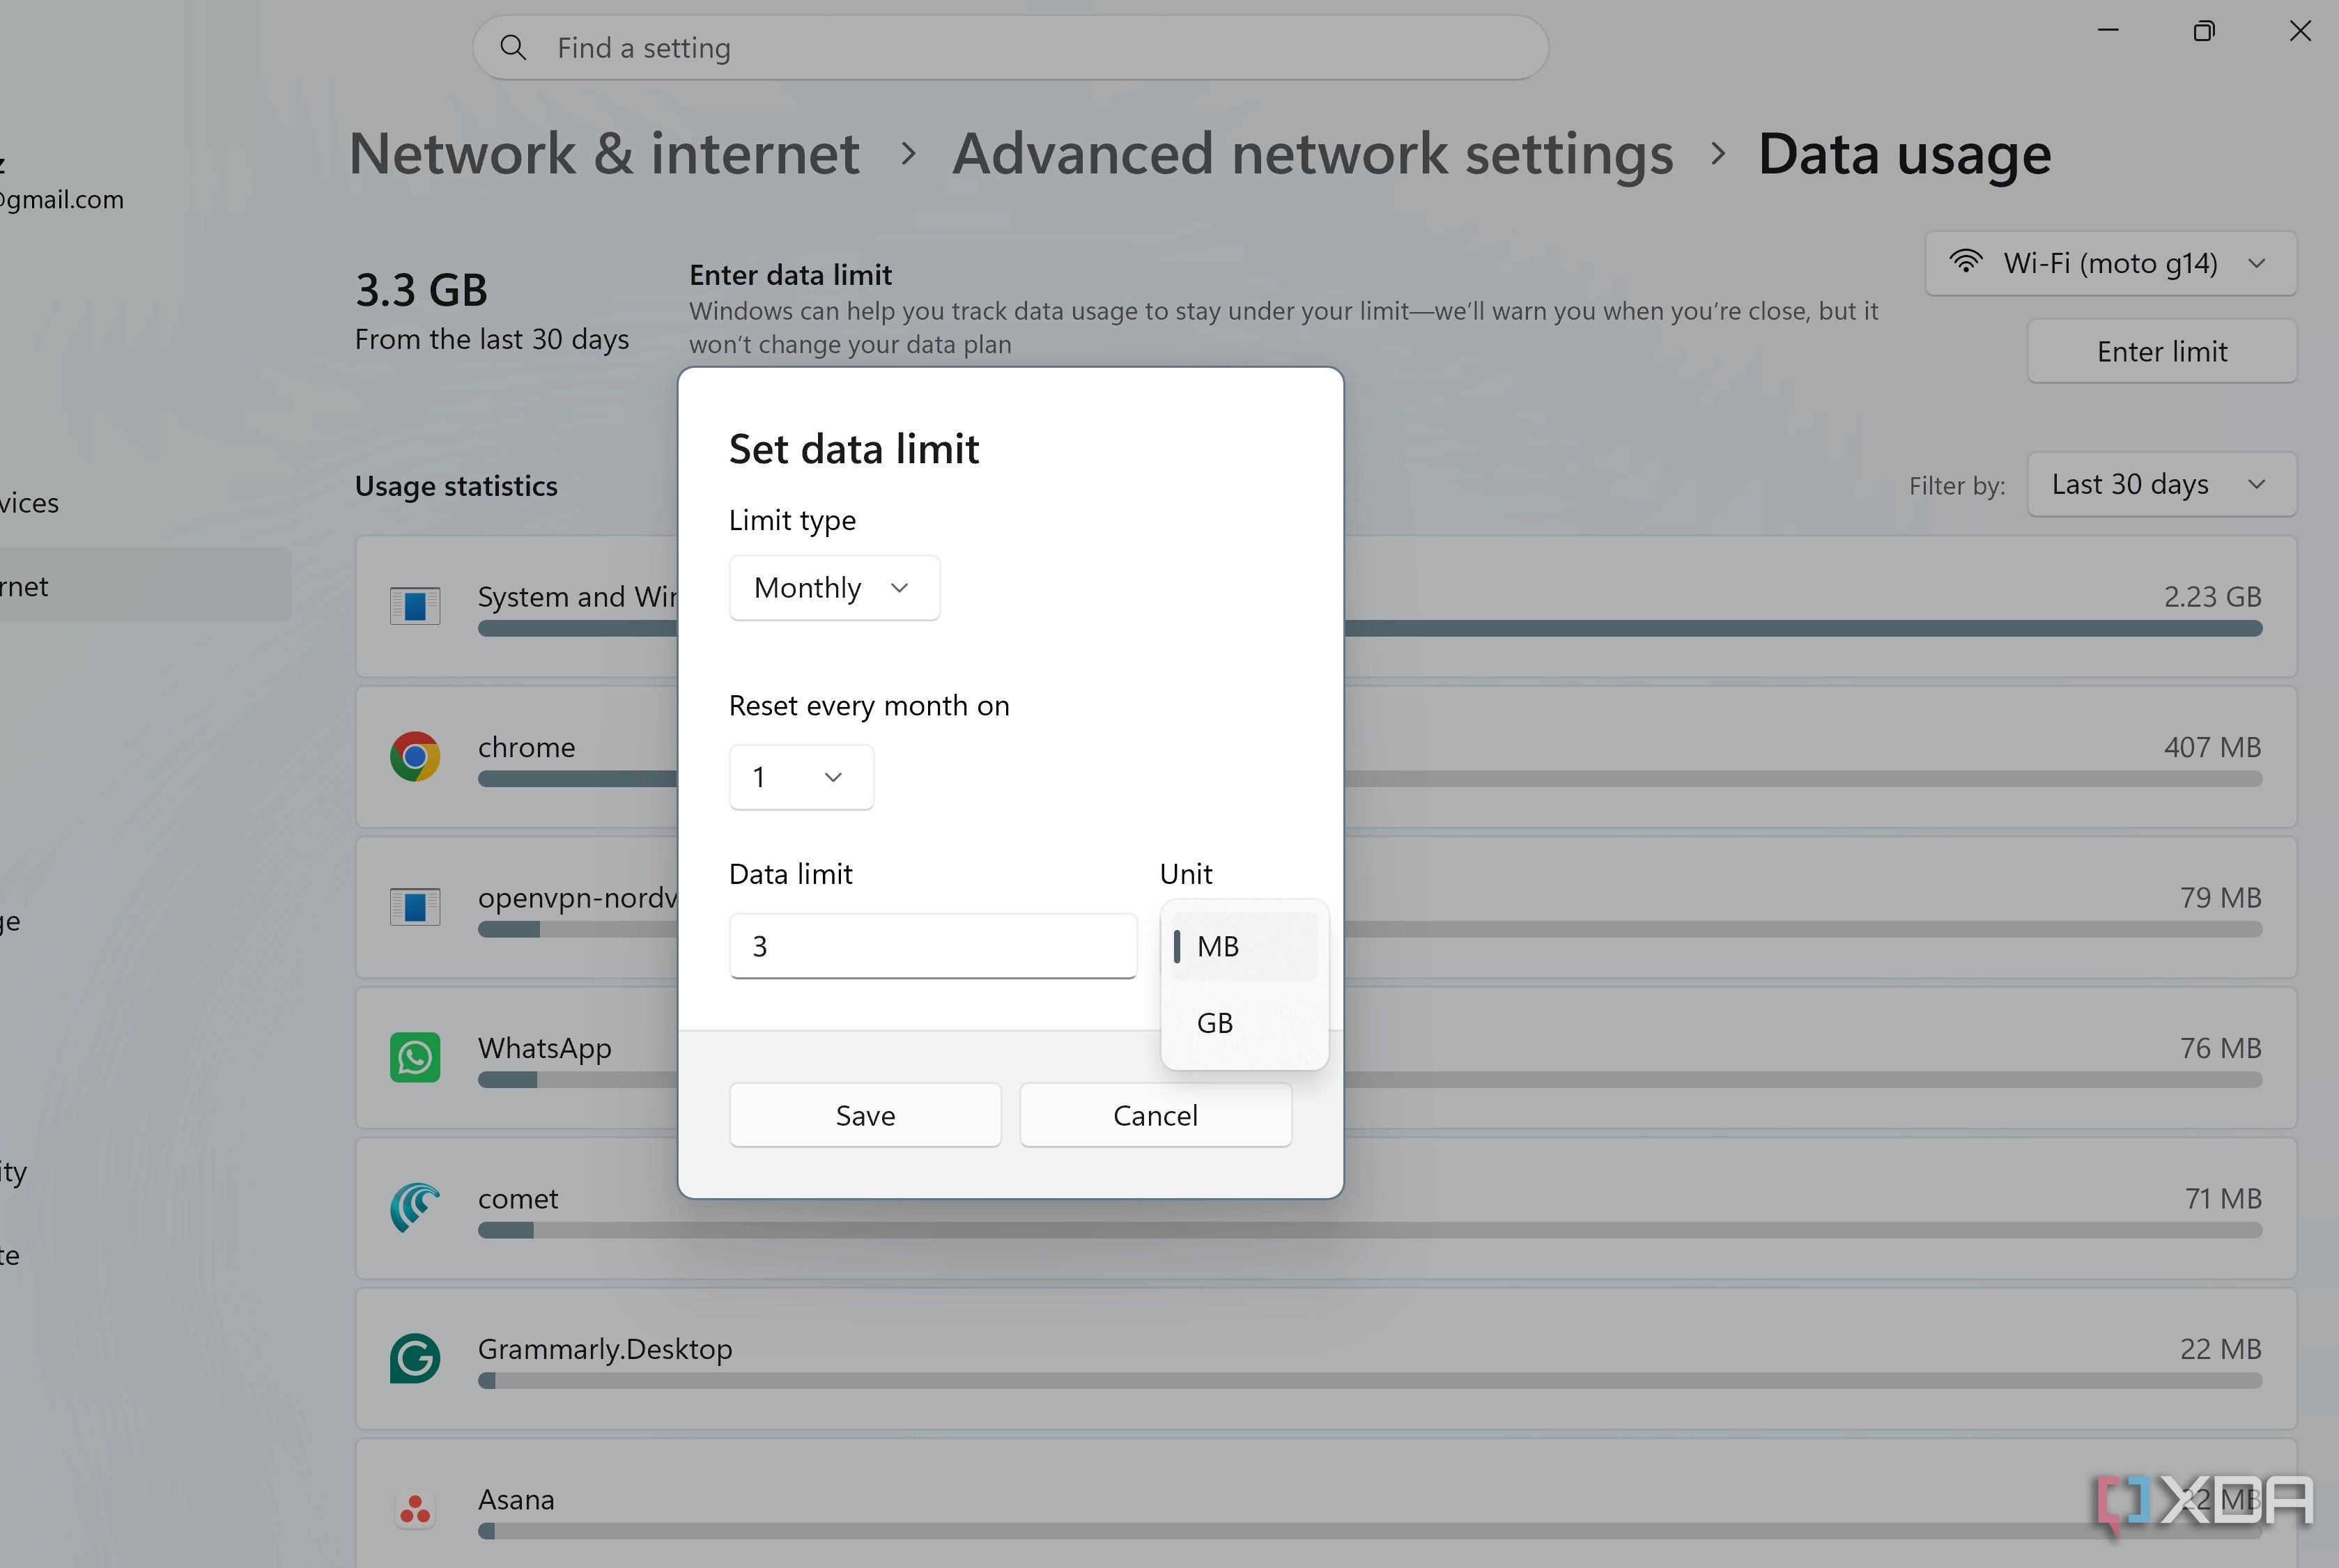Click Save in Set data limit dialog
The width and height of the screenshot is (2339, 1568).
coord(865,1115)
